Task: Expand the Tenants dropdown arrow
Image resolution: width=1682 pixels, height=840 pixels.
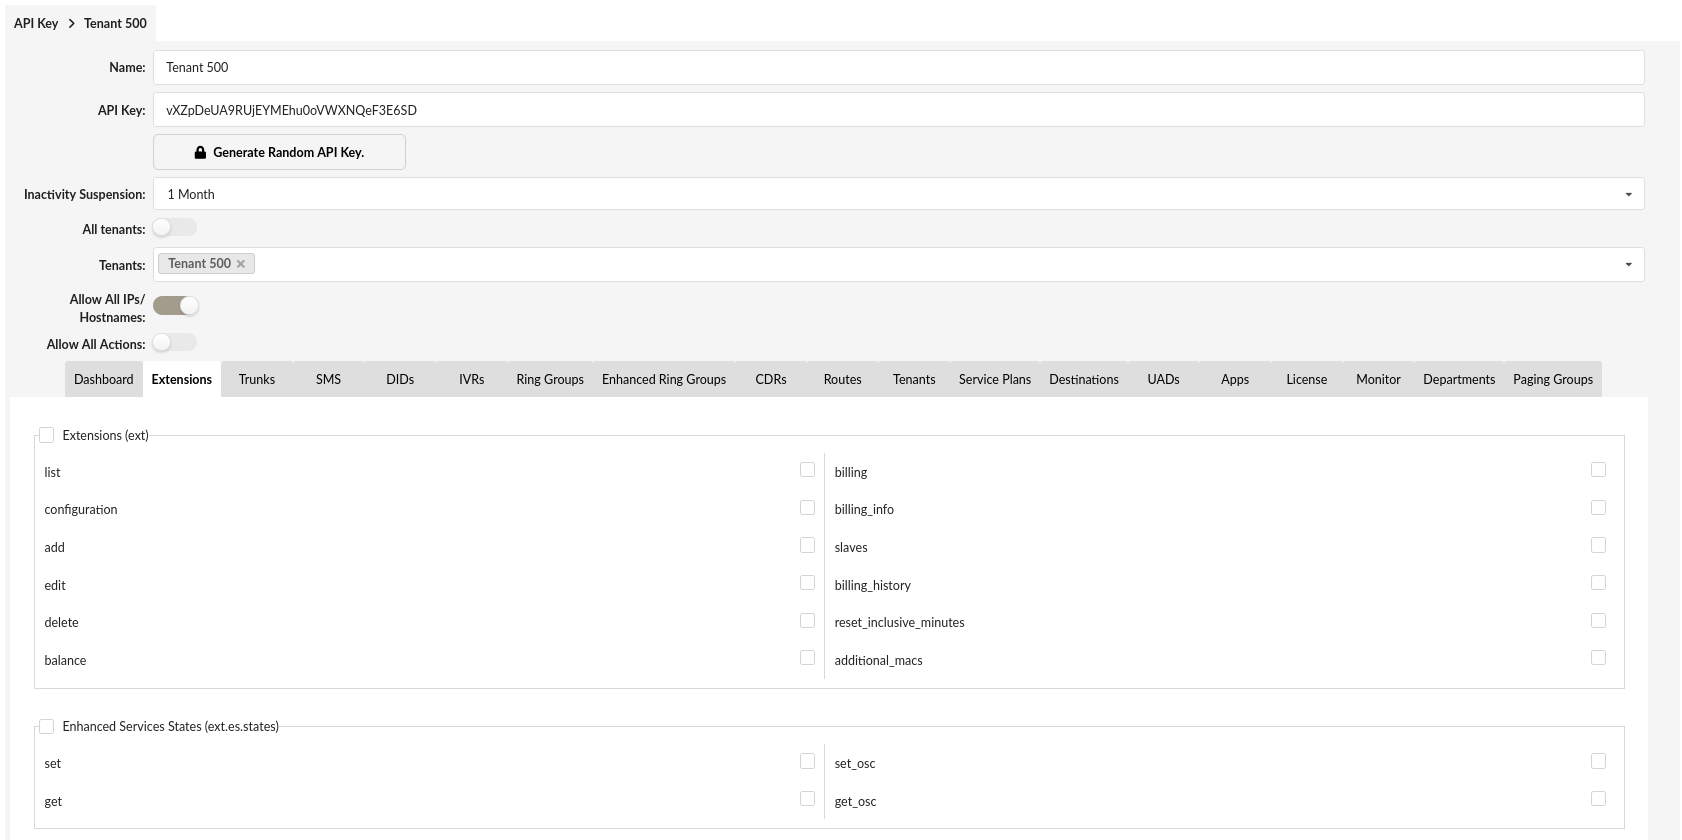Action: 1628,265
